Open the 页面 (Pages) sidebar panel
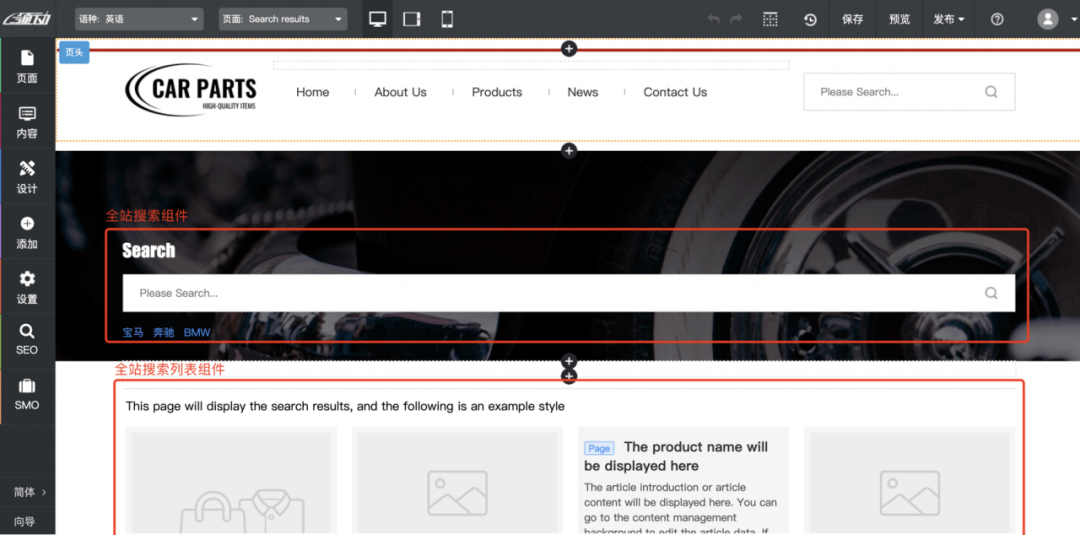Viewport: 1080px width, 535px height. (27, 66)
